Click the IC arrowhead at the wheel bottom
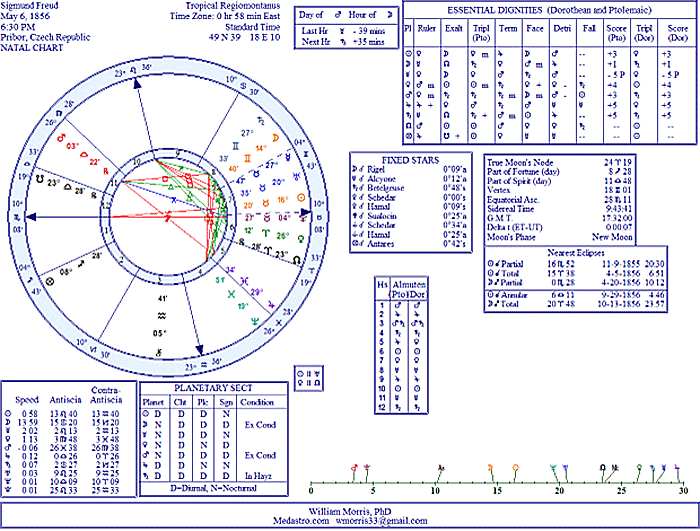The height and width of the screenshot is (531, 700). pos(200,349)
